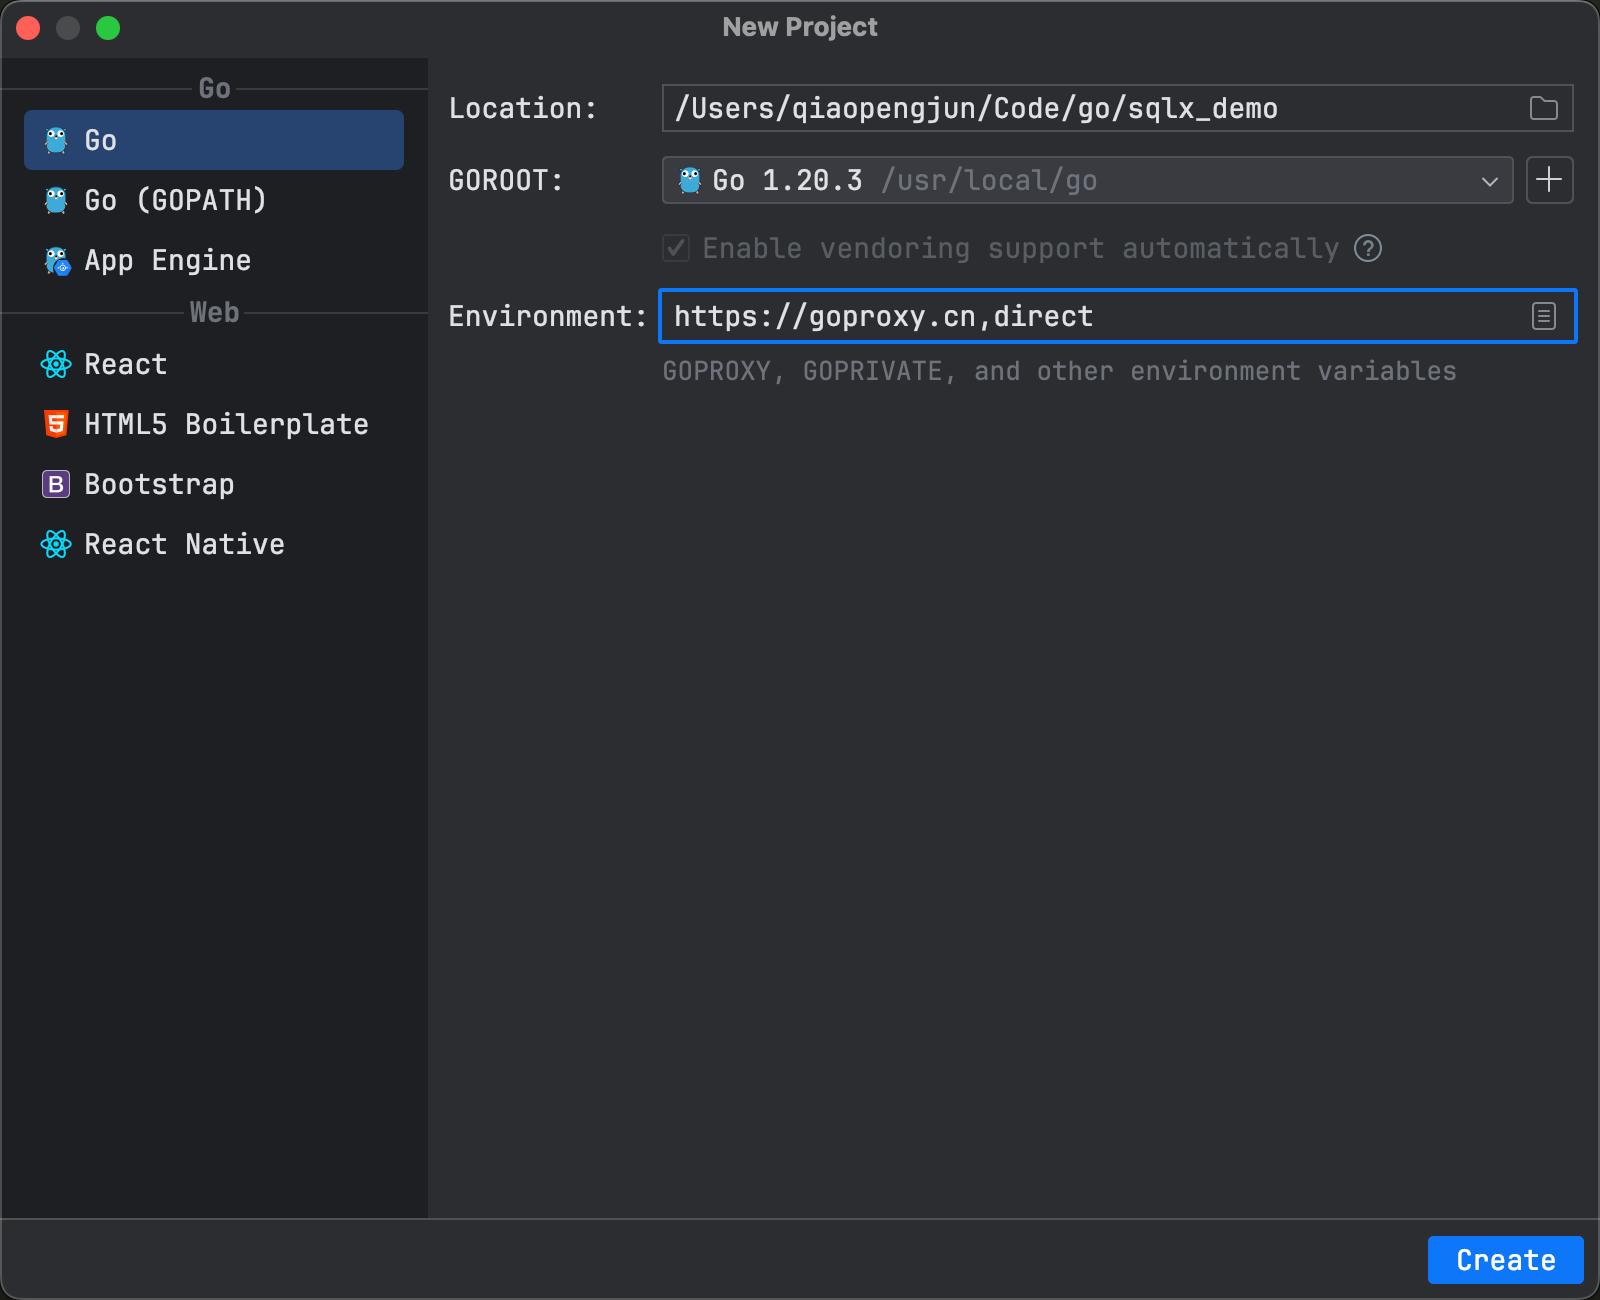Click the Environment: label
The width and height of the screenshot is (1600, 1300).
(x=547, y=316)
